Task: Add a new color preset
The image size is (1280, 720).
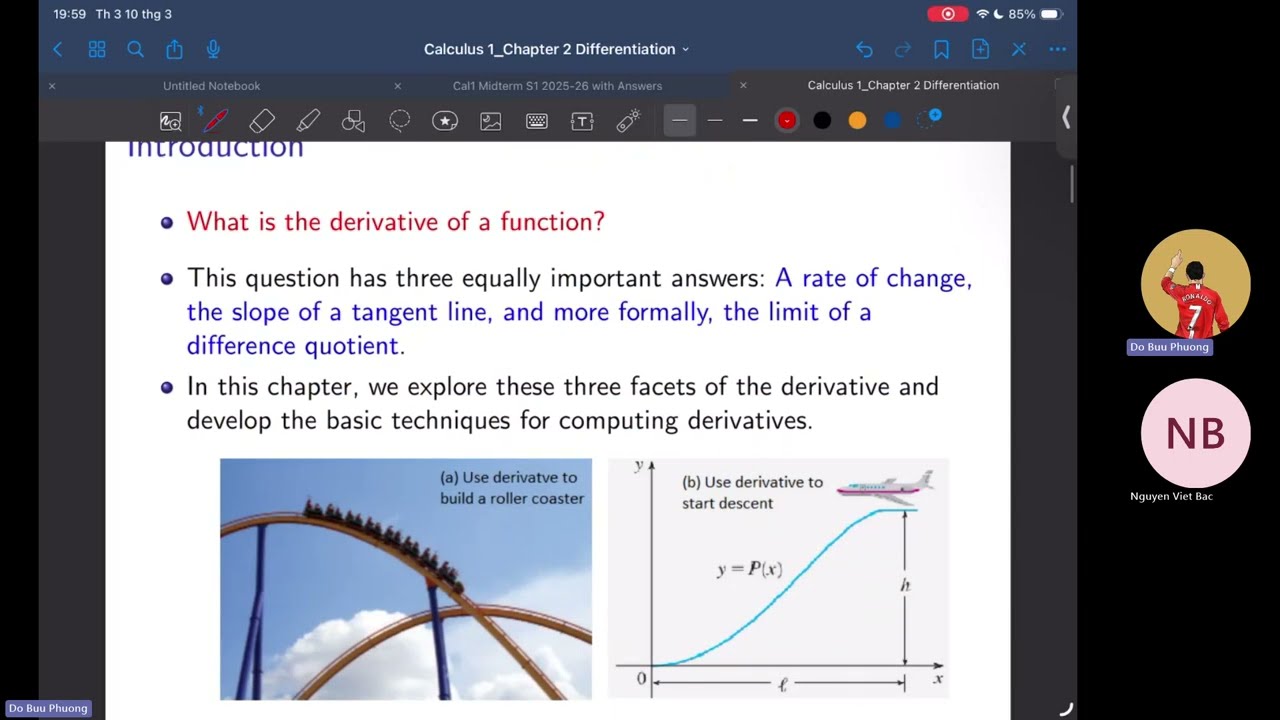Action: click(930, 119)
